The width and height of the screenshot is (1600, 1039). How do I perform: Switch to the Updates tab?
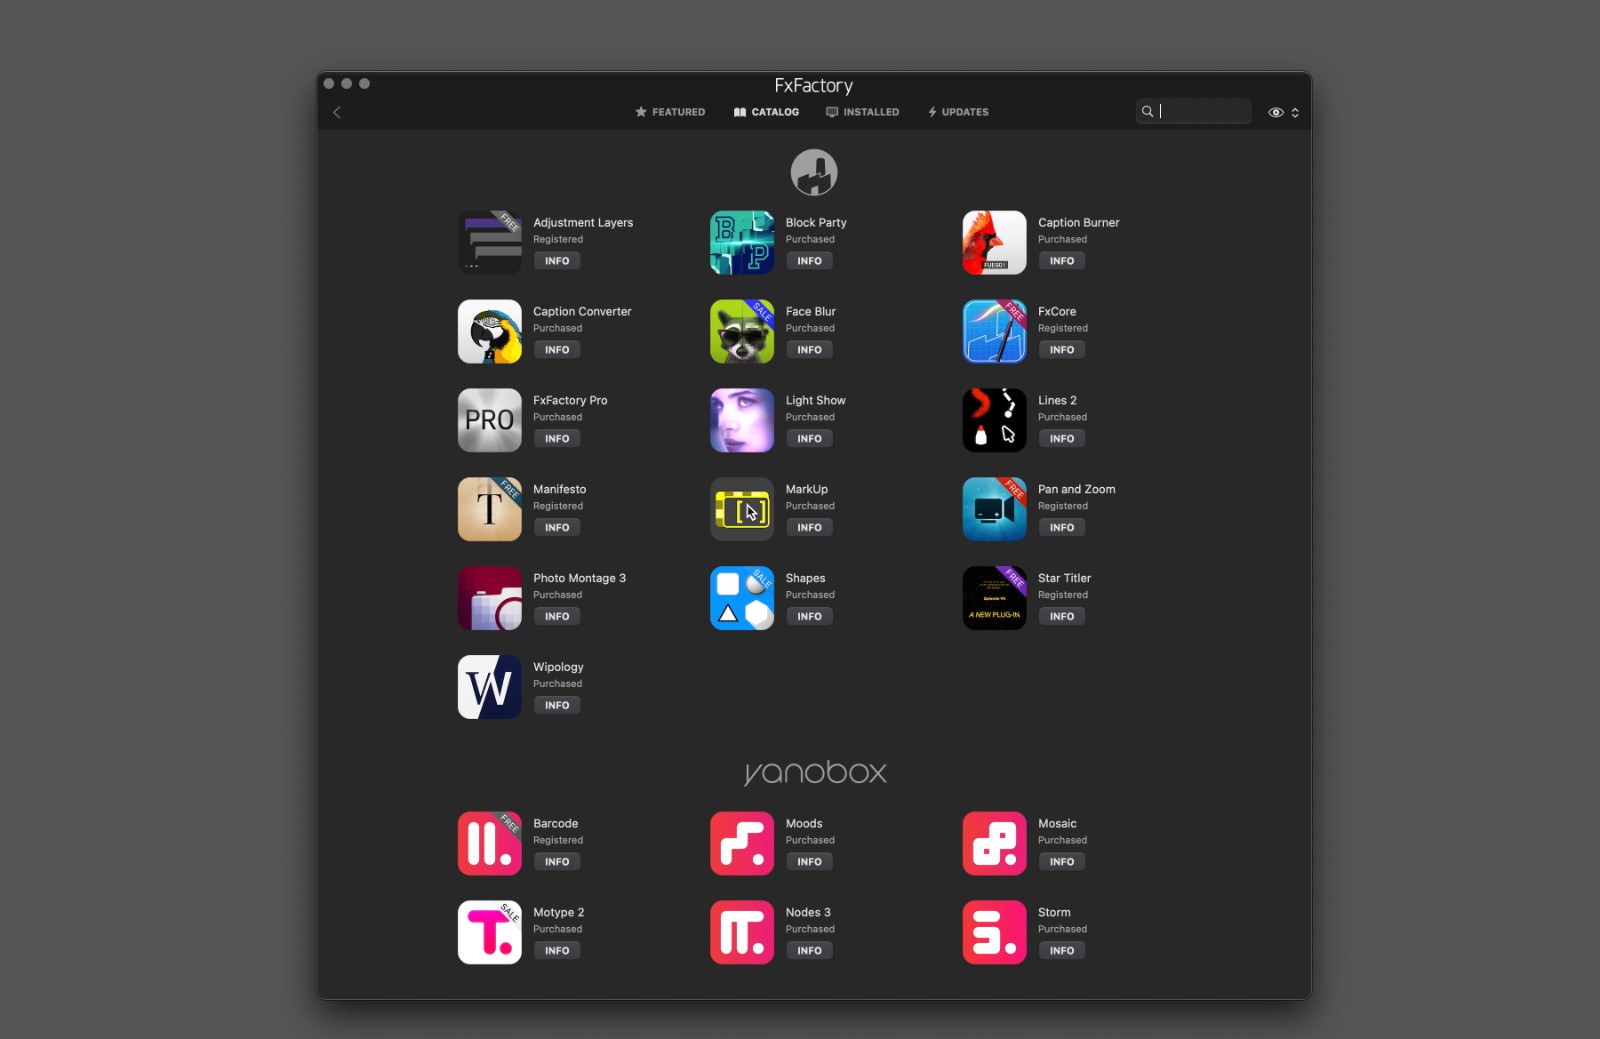pos(958,112)
